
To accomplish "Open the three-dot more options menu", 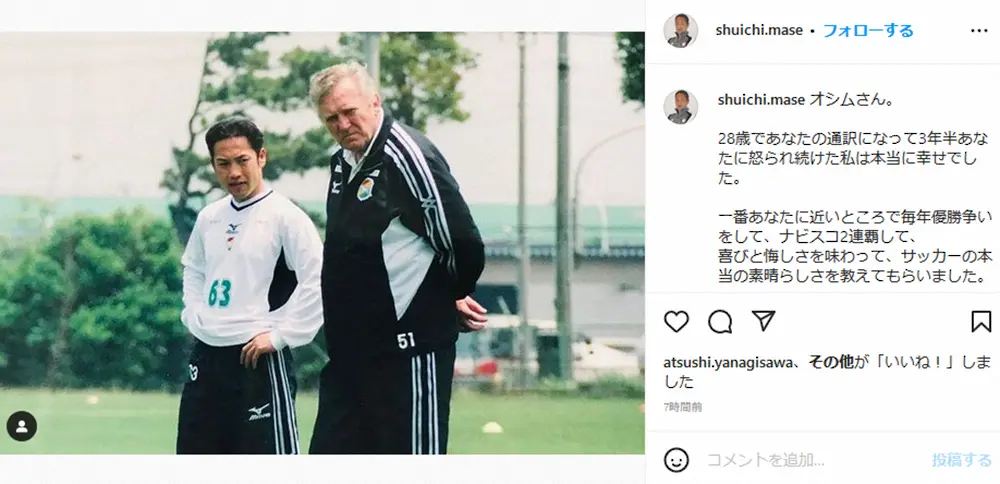I will (979, 31).
